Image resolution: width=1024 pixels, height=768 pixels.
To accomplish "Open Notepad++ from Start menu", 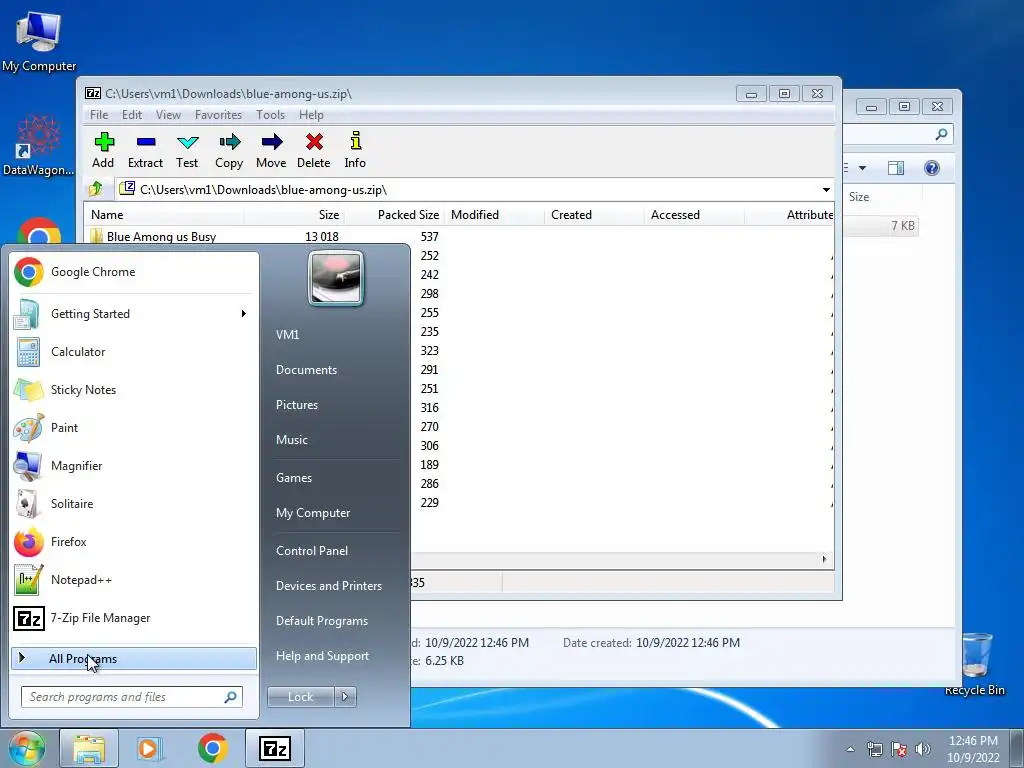I will tap(133, 579).
